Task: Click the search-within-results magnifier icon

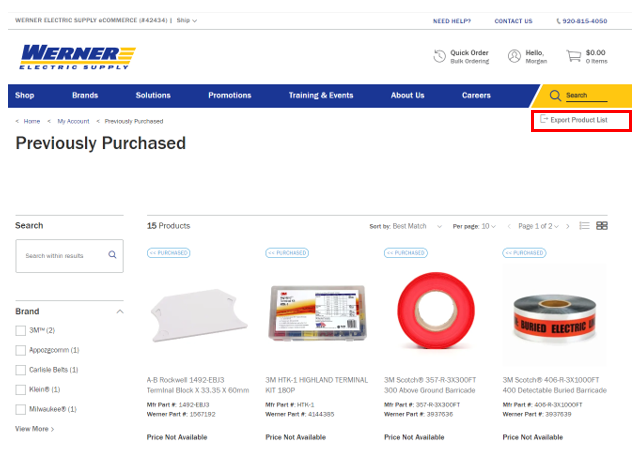Action: [112, 255]
